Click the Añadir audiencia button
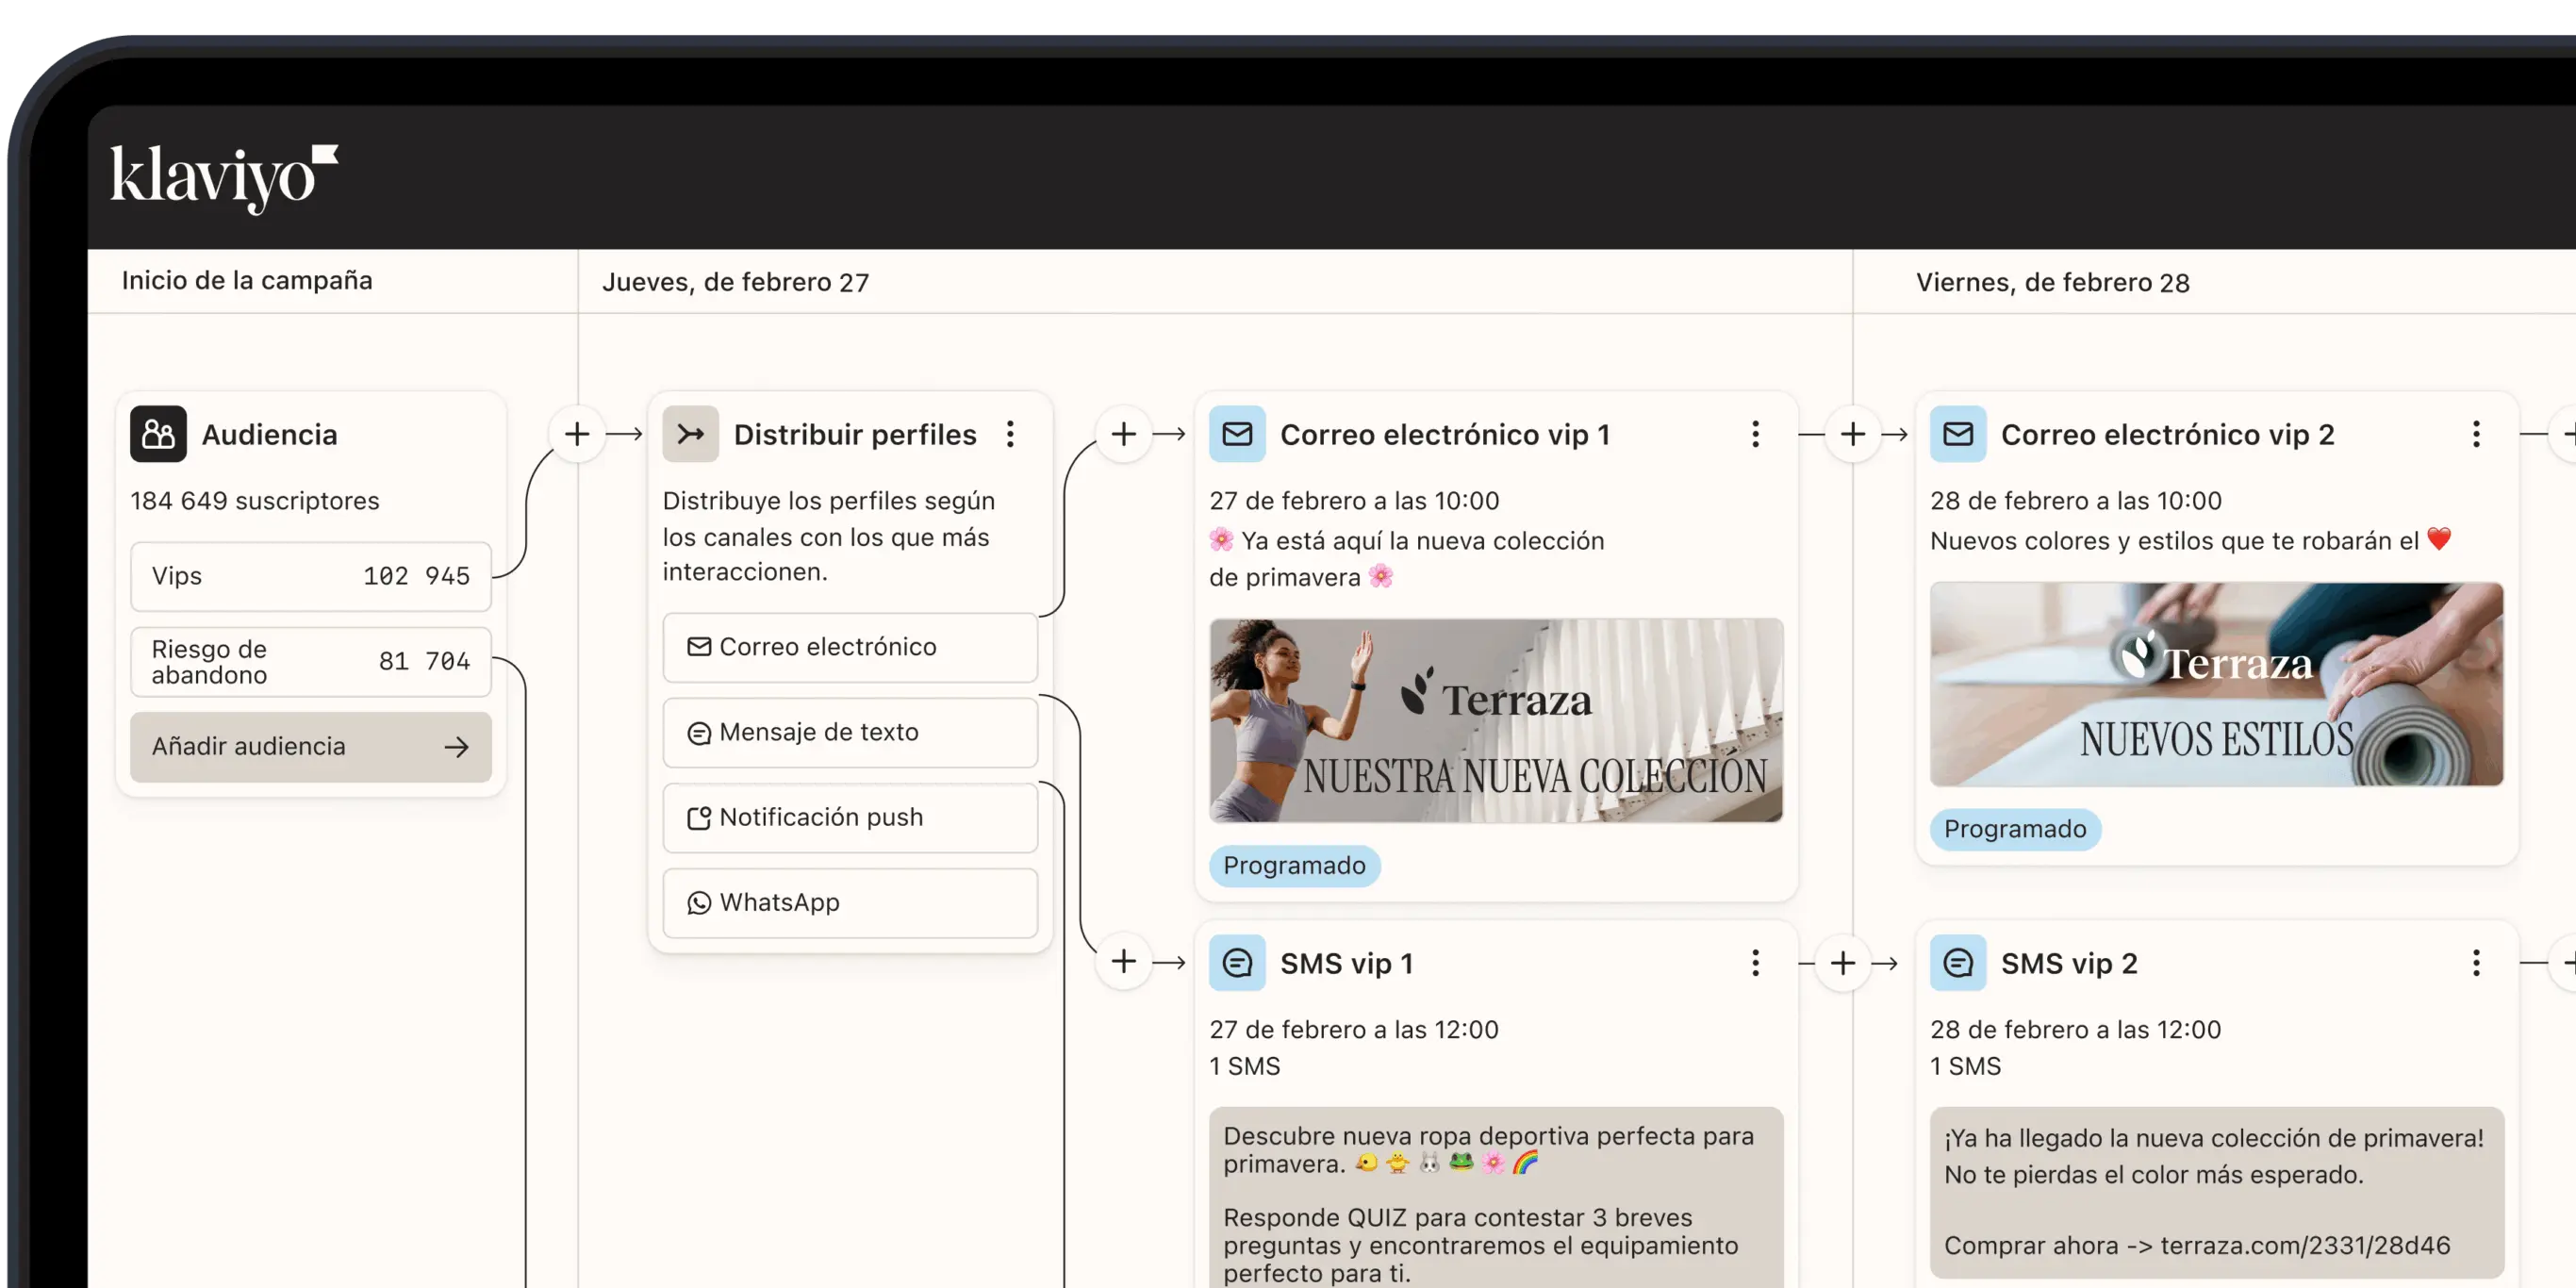This screenshot has width=2576, height=1288. (x=311, y=747)
